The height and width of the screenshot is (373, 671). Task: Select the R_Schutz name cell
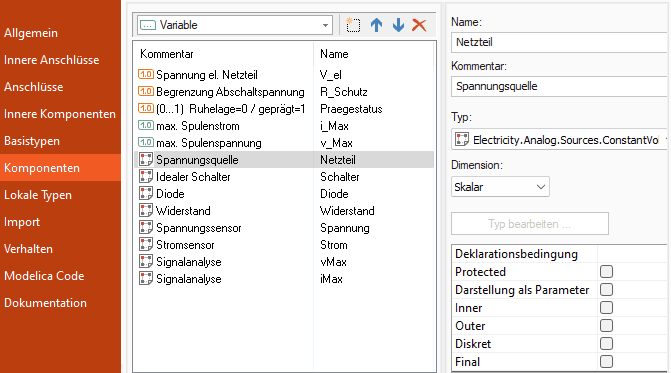tap(344, 92)
